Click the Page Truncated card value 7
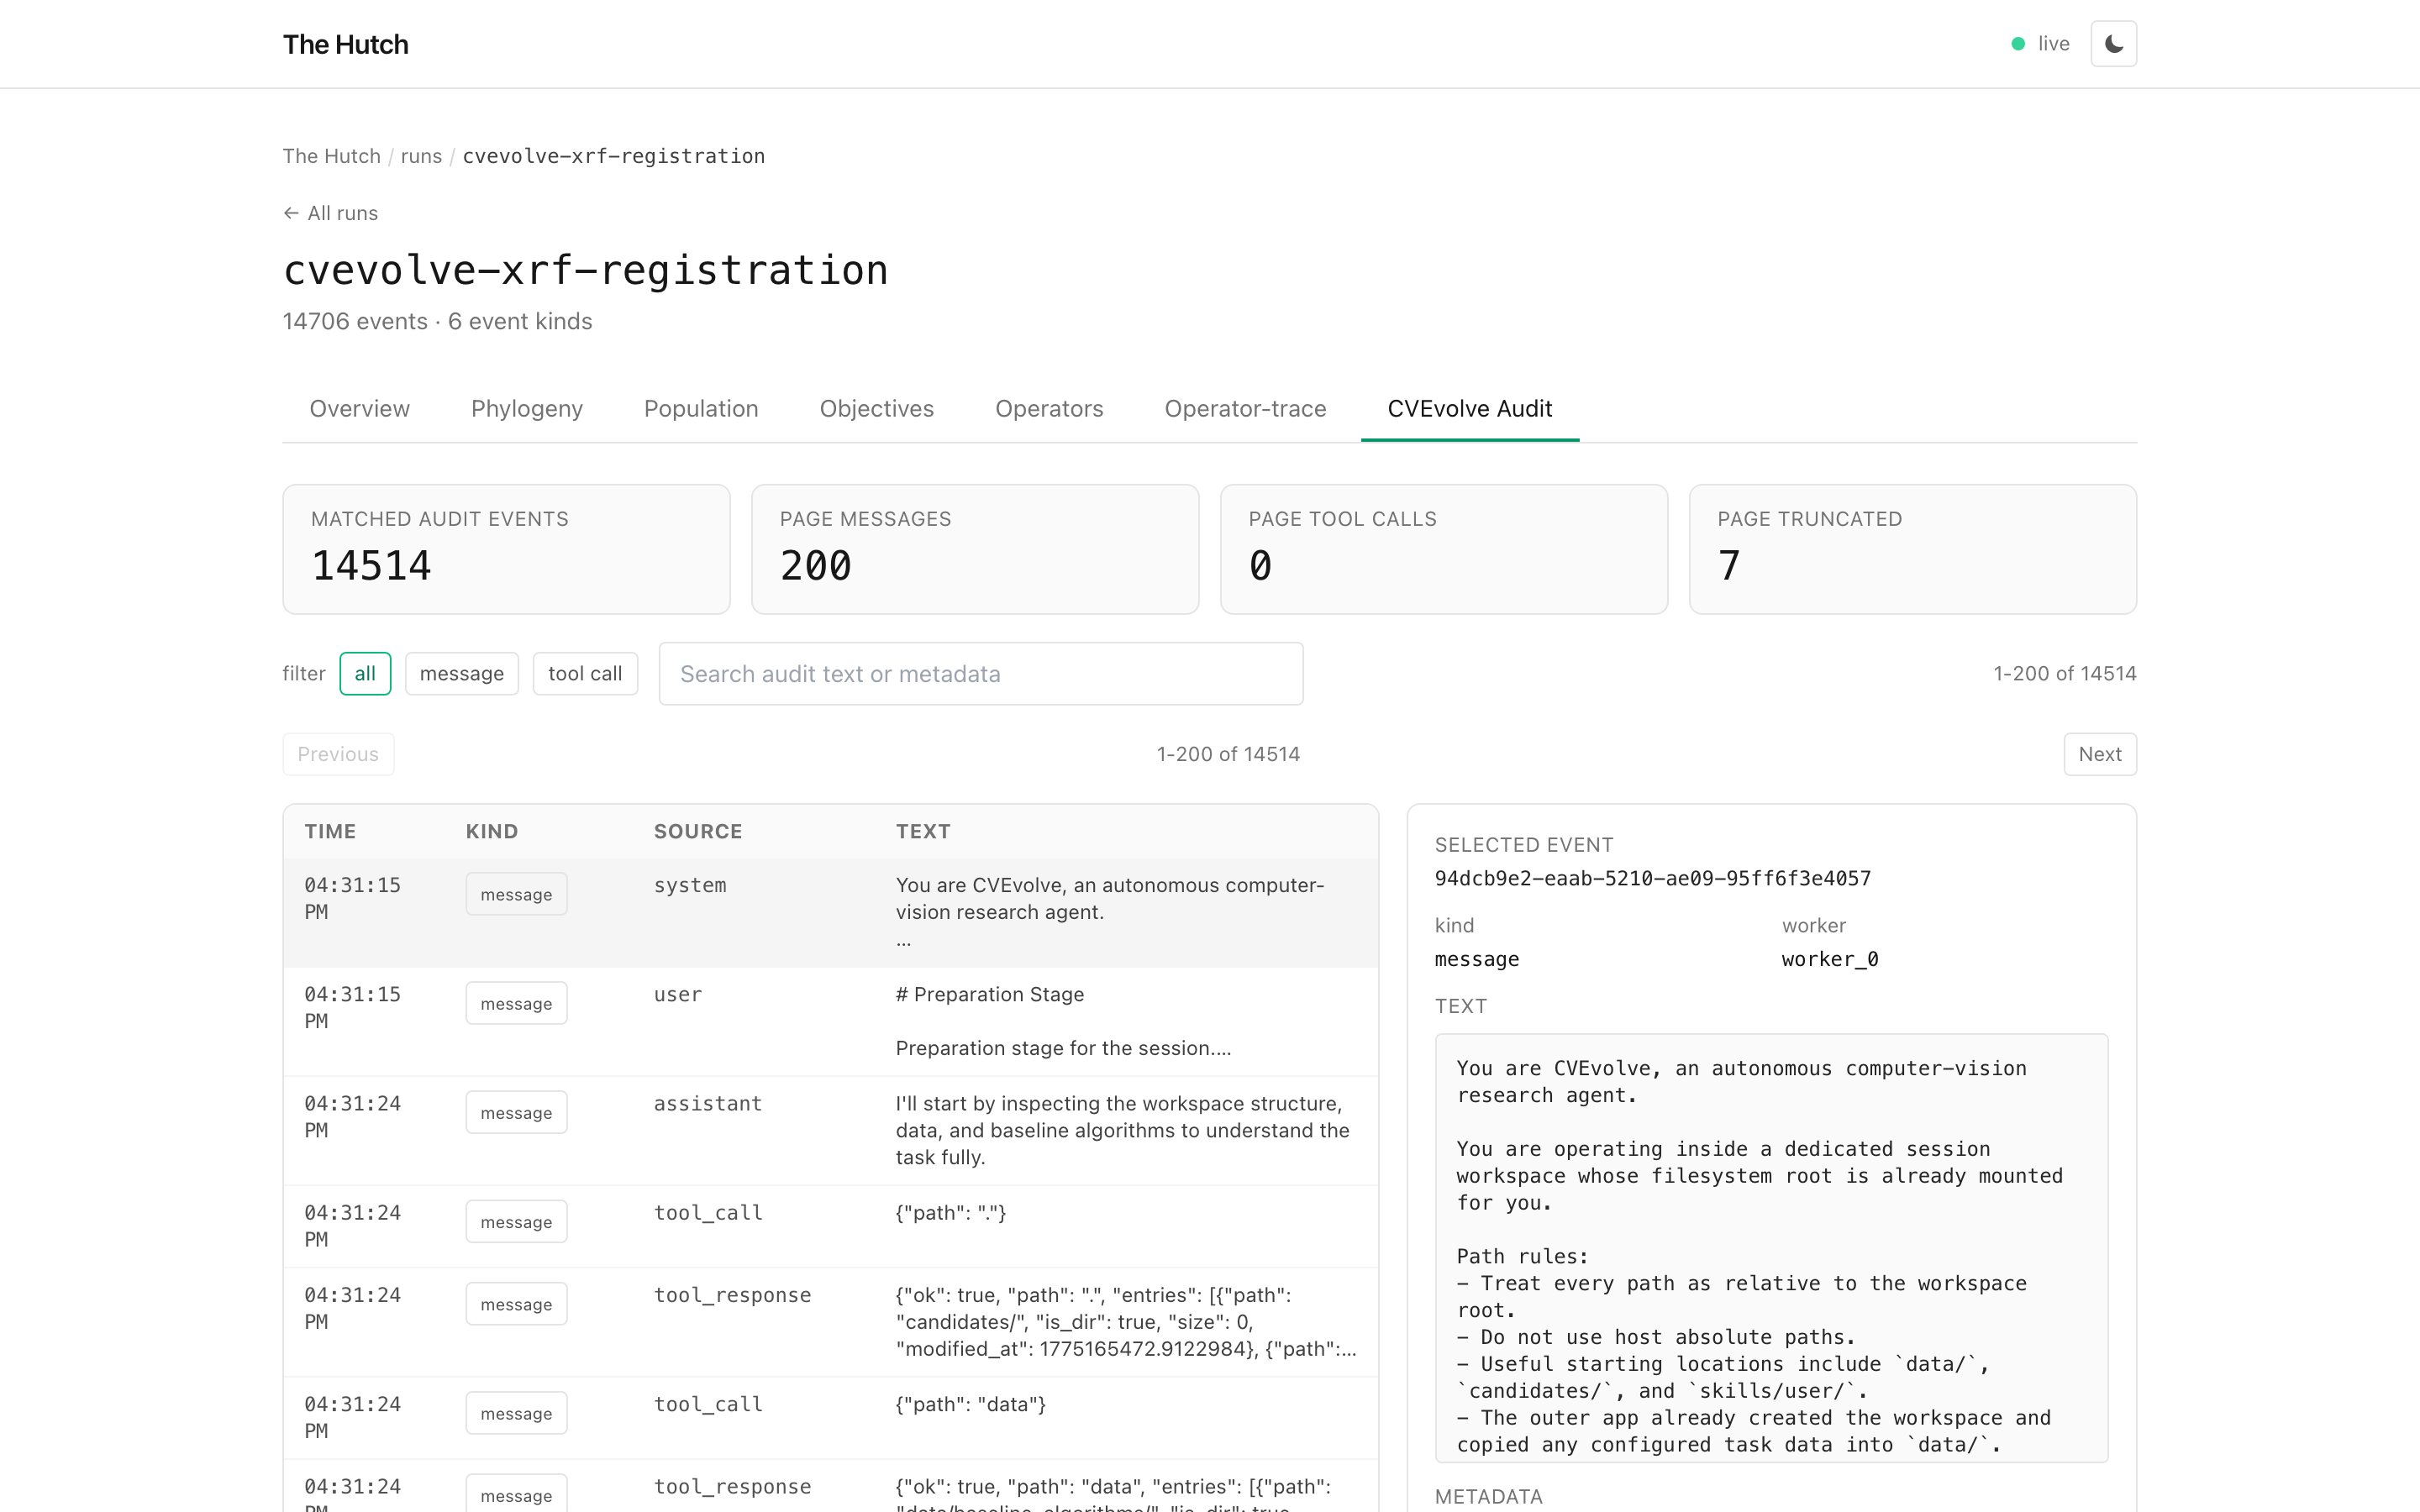2420x1512 pixels. point(1729,566)
